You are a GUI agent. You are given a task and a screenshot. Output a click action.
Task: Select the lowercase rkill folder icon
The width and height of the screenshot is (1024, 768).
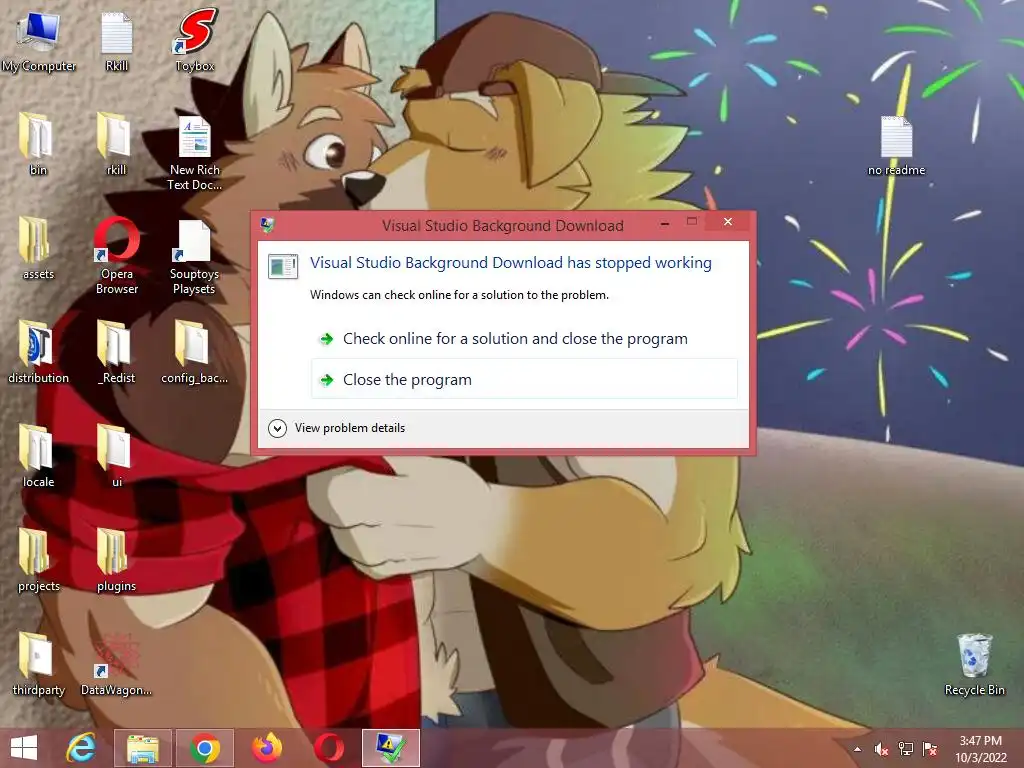click(116, 145)
